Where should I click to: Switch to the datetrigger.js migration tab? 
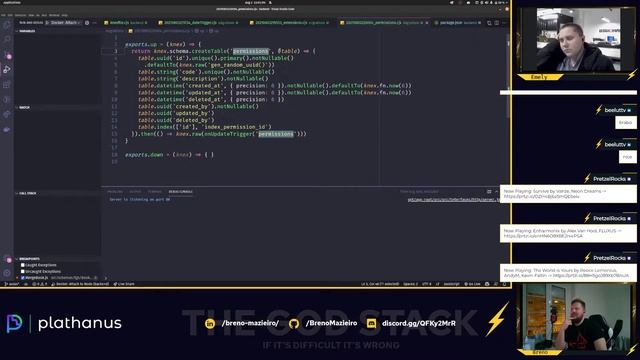198,23
